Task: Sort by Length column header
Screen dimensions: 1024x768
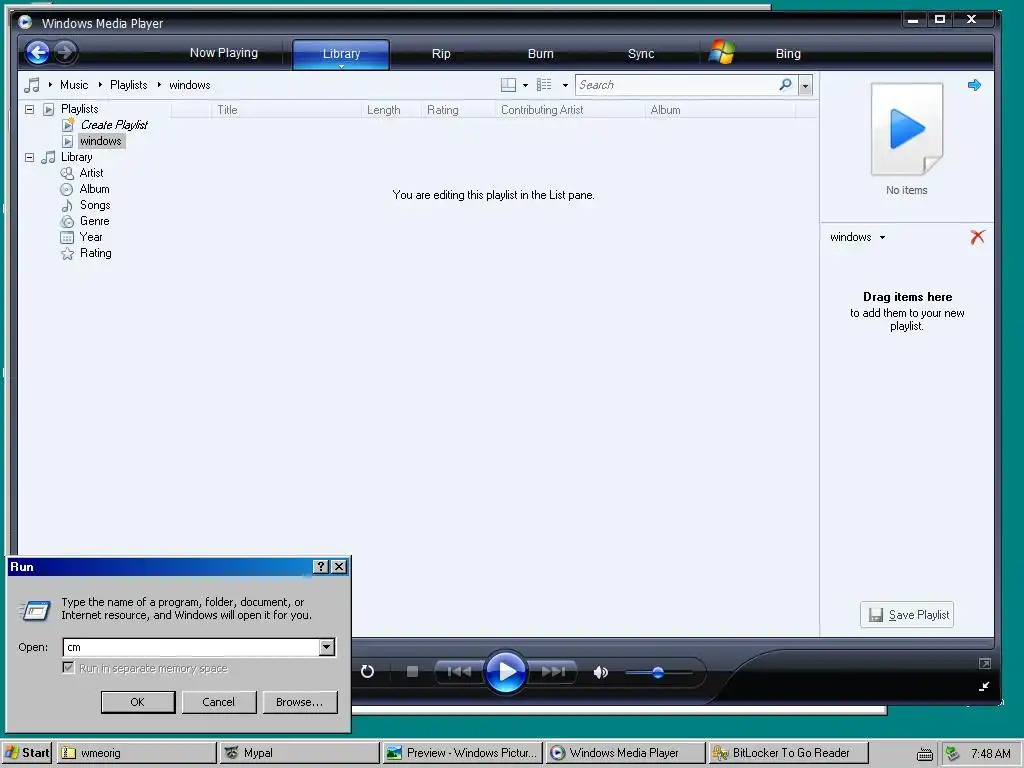Action: click(391, 110)
